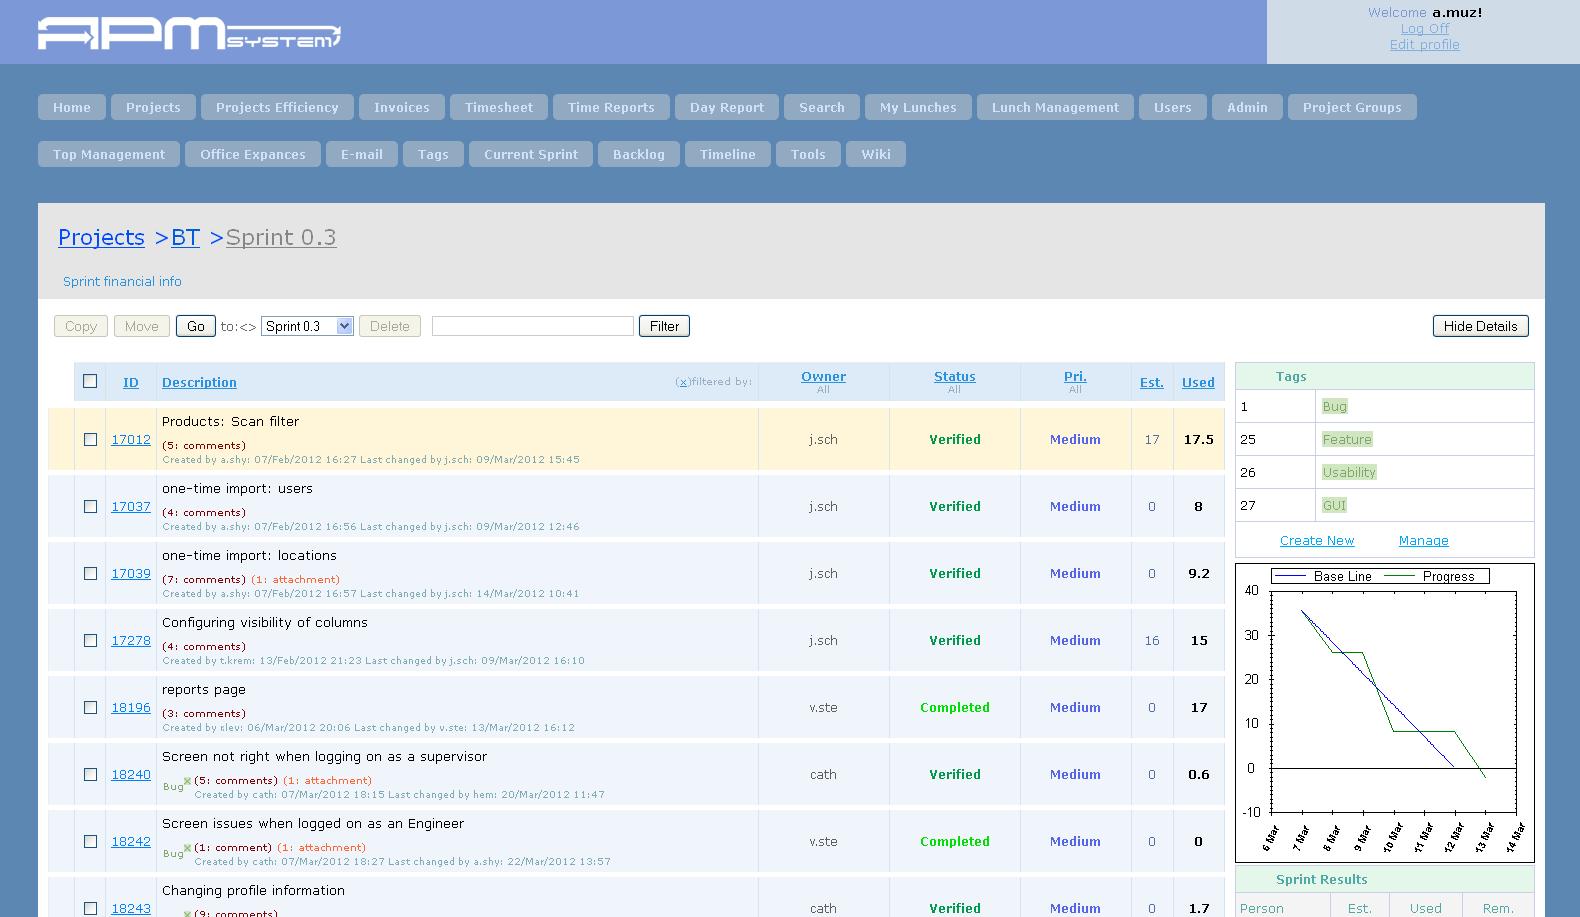Viewport: 1580px width, 917px height.
Task: Open the Sprint 0.3 destination dropdown
Action: pos(307,326)
